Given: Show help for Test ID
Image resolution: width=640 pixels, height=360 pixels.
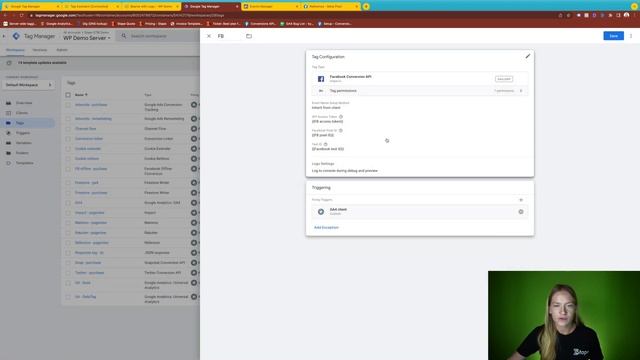Looking at the screenshot, I should point(325,144).
